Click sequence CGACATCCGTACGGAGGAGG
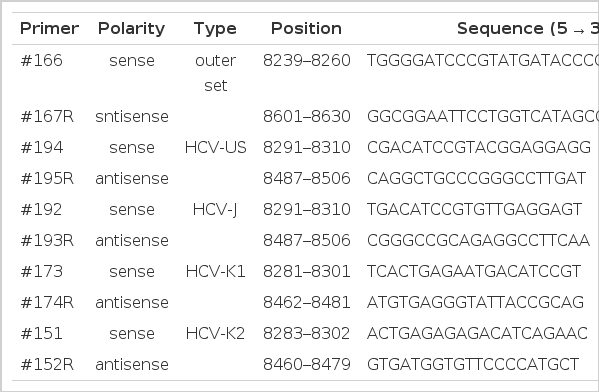The height and width of the screenshot is (392, 599). click(x=479, y=147)
